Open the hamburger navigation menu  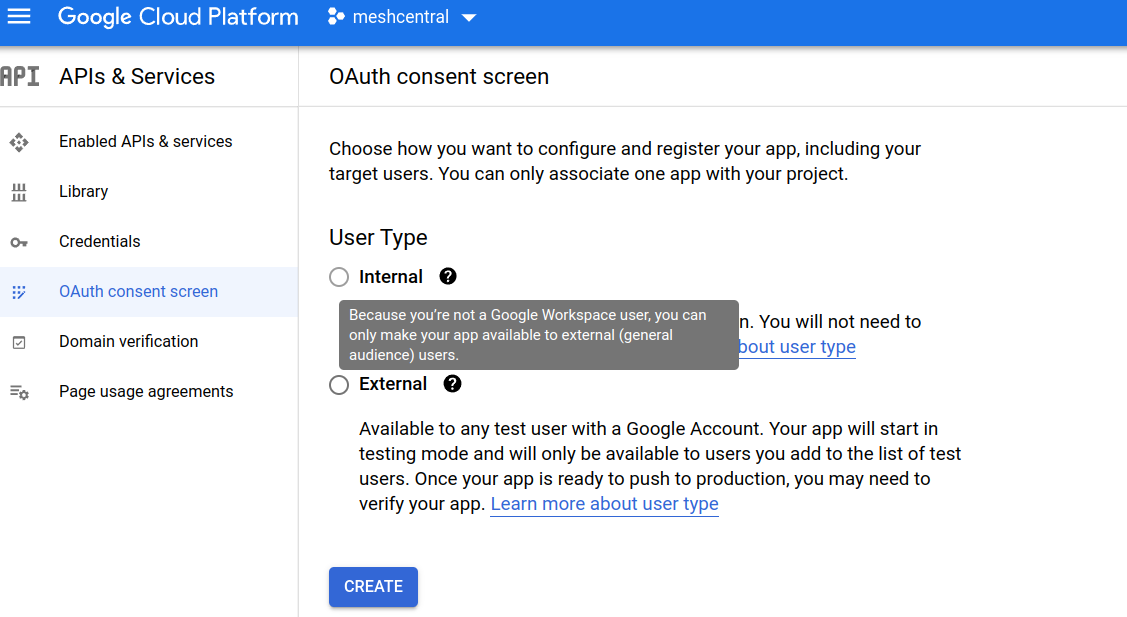[x=19, y=17]
